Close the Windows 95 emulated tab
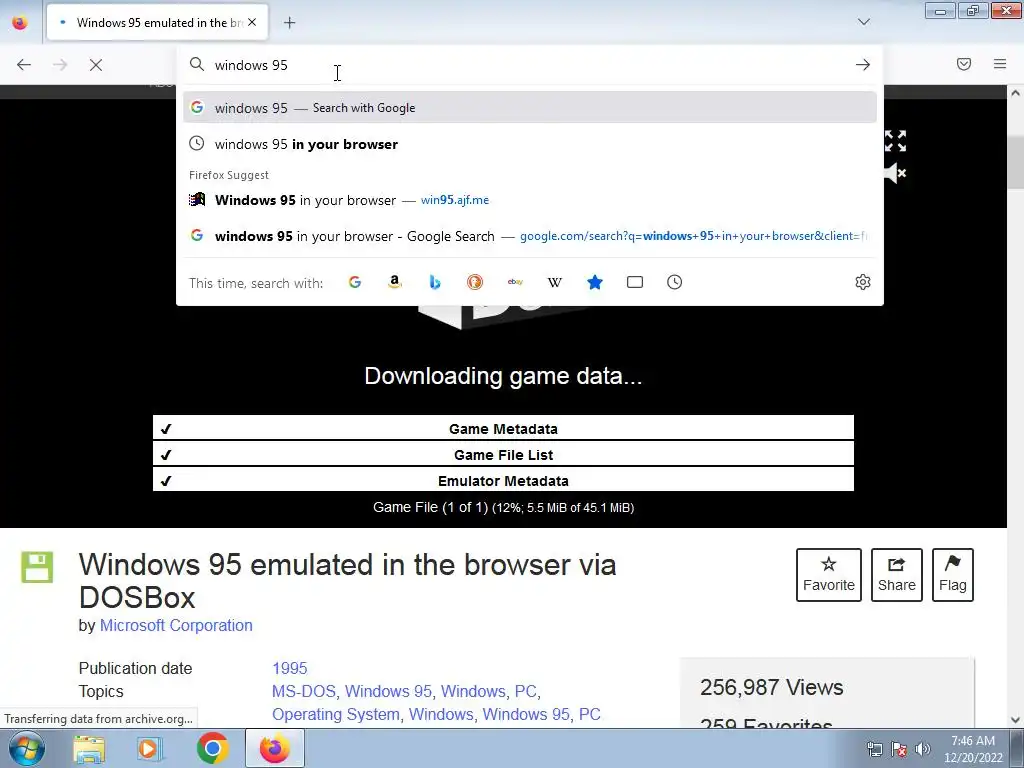1024x768 pixels. tap(252, 22)
